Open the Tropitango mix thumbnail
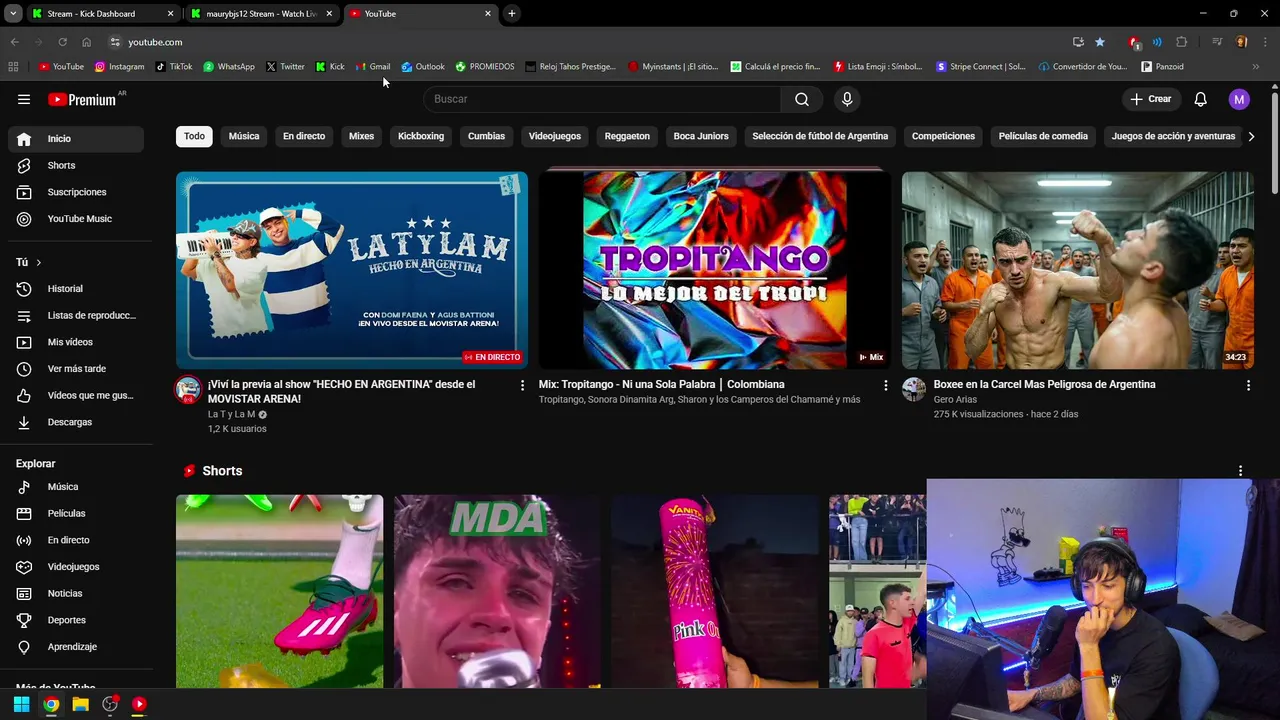This screenshot has height=720, width=1280. [715, 270]
